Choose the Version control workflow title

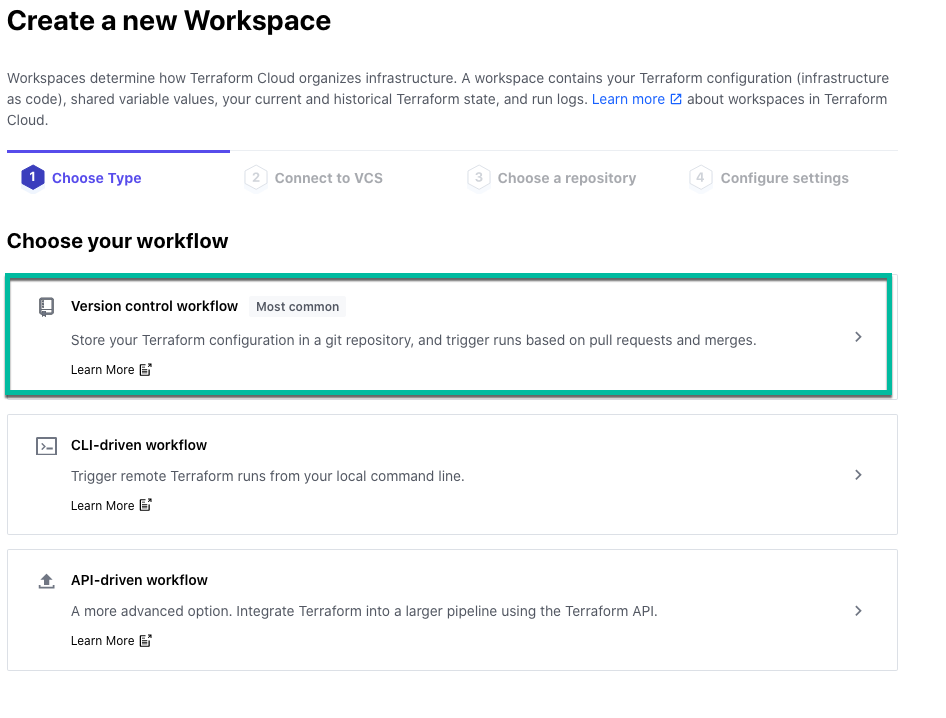click(x=154, y=306)
